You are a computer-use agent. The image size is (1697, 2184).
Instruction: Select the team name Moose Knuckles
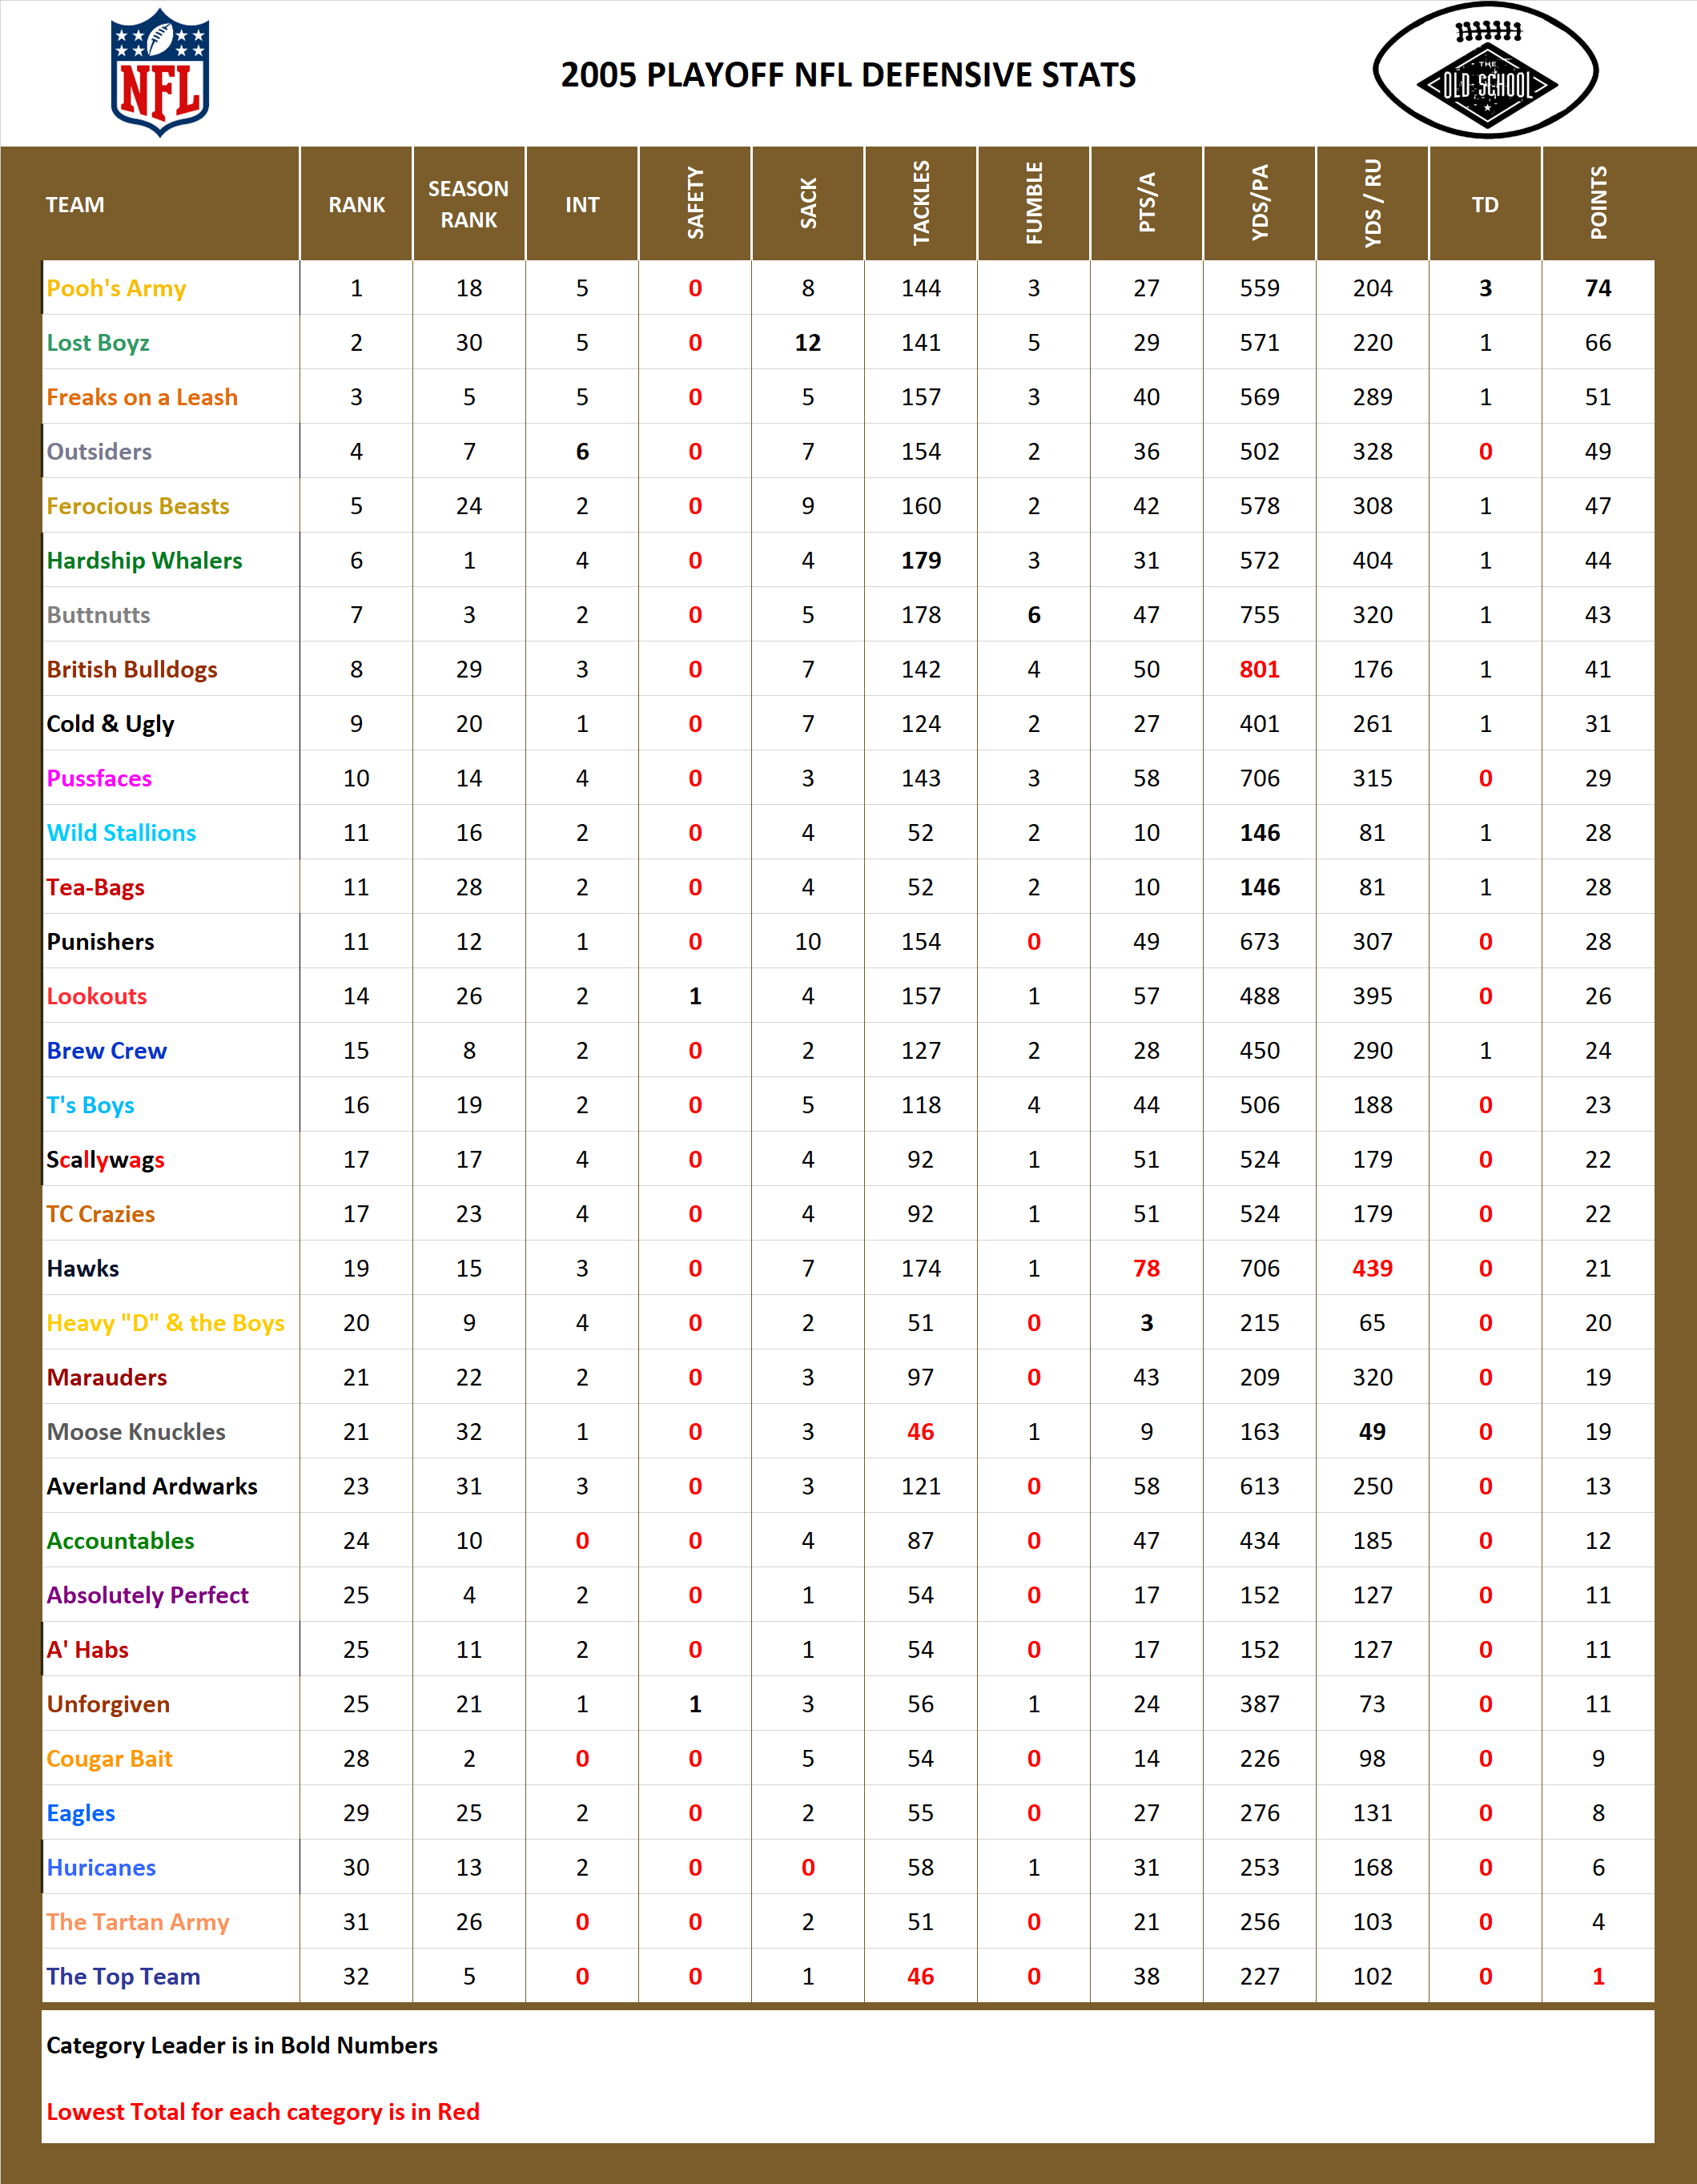139,1432
